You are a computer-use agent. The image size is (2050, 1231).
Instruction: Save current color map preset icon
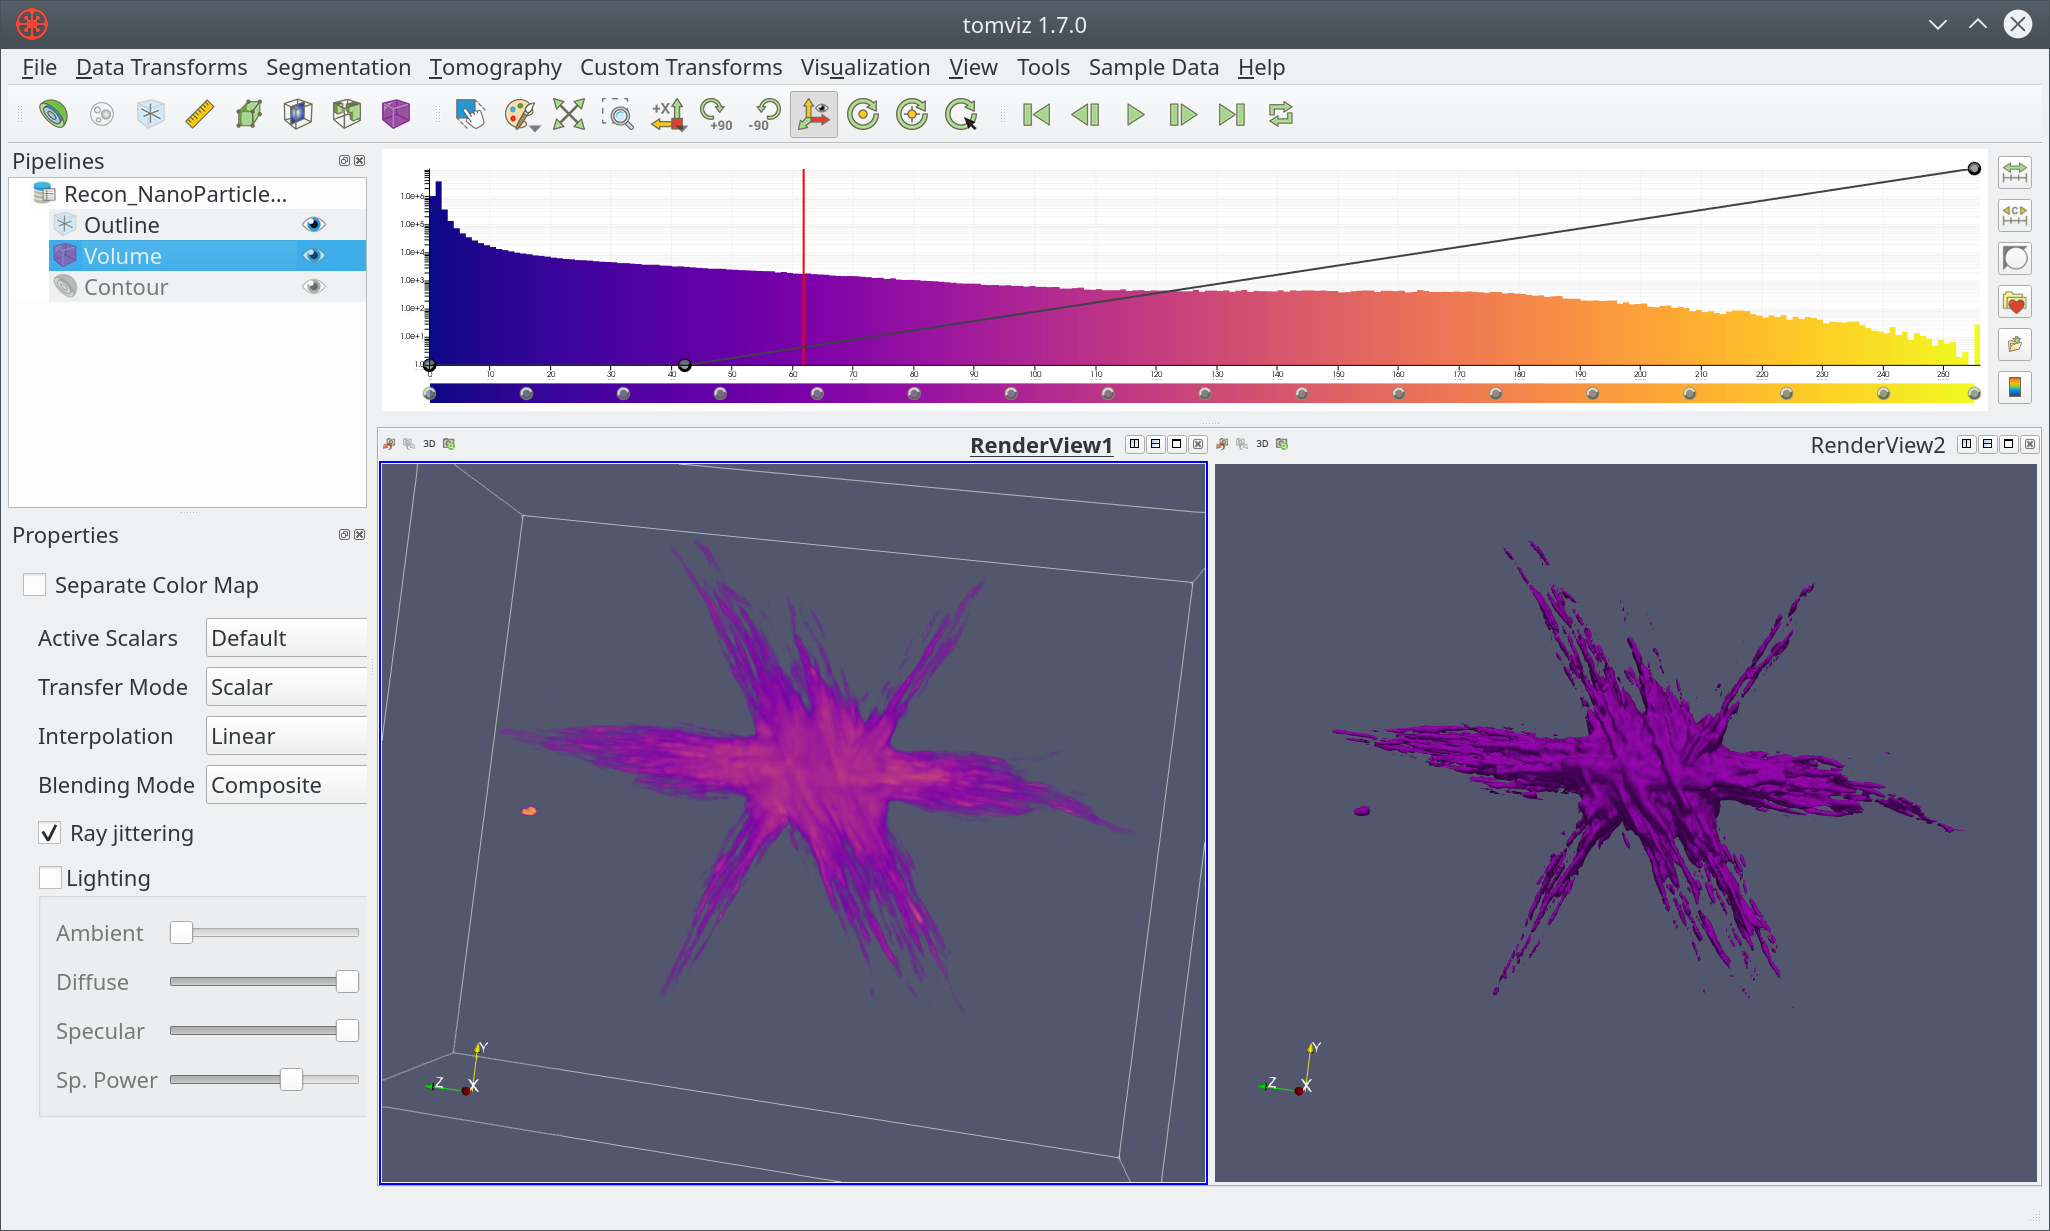[2015, 344]
